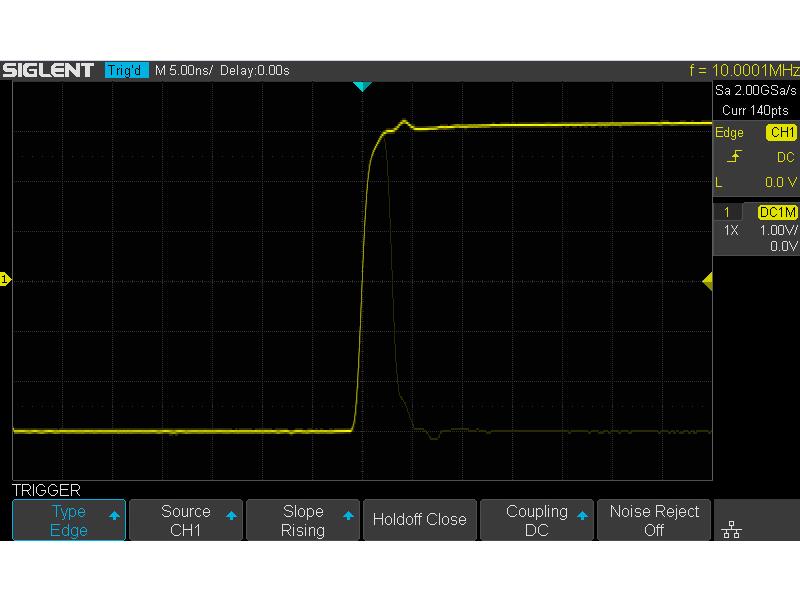Click the Edge trigger type label in sidebar
The height and width of the screenshot is (600, 800).
click(x=729, y=133)
